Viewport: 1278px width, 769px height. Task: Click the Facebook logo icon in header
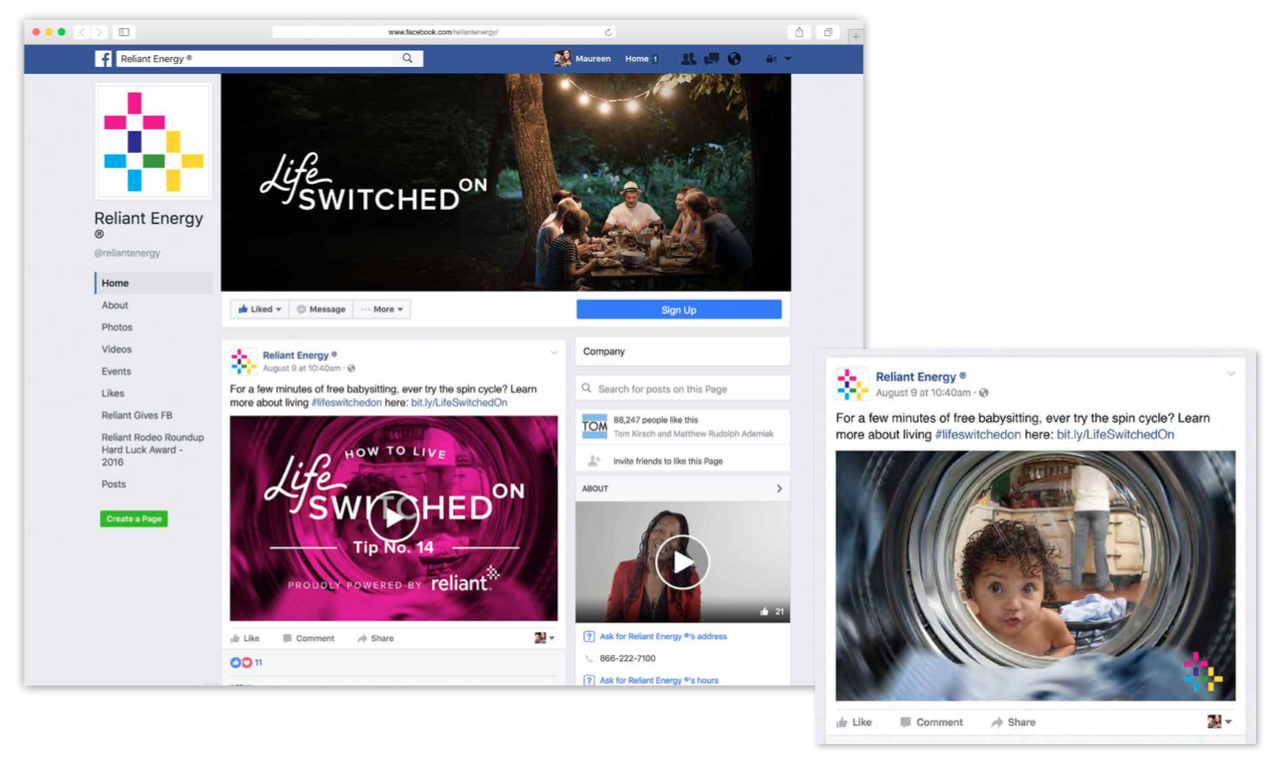pyautogui.click(x=103, y=59)
